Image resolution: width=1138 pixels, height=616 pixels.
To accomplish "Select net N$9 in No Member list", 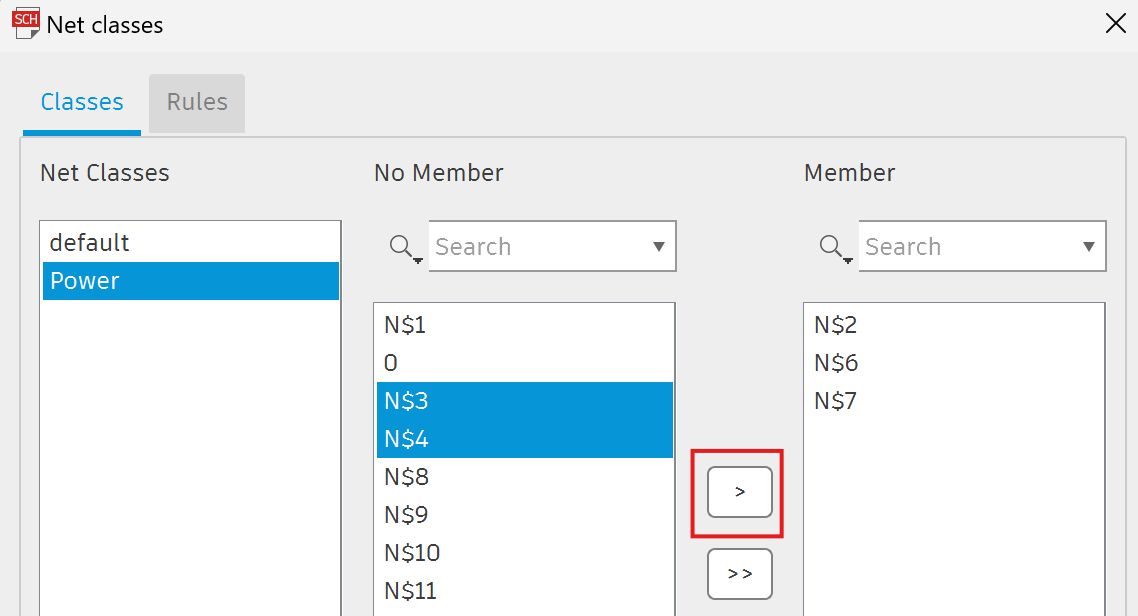I will [525, 514].
